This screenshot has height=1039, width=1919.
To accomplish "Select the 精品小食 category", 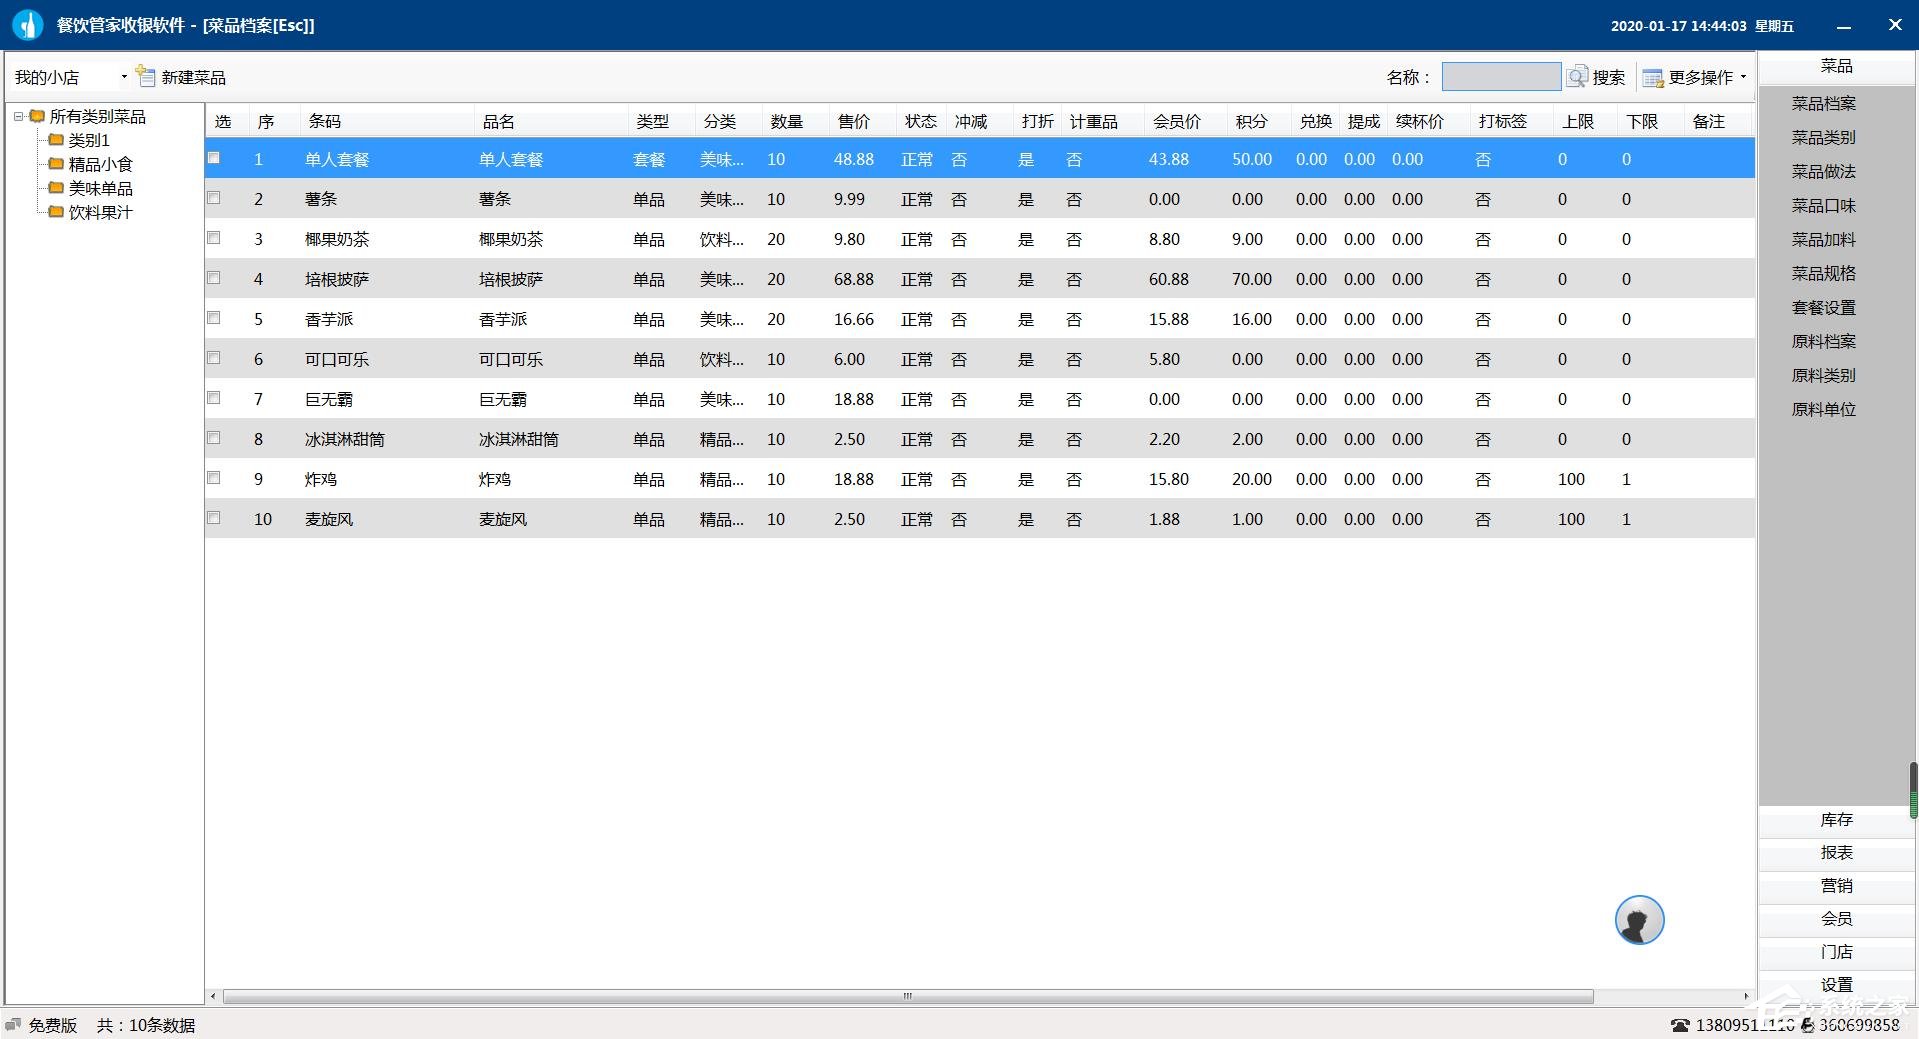I will pos(100,164).
